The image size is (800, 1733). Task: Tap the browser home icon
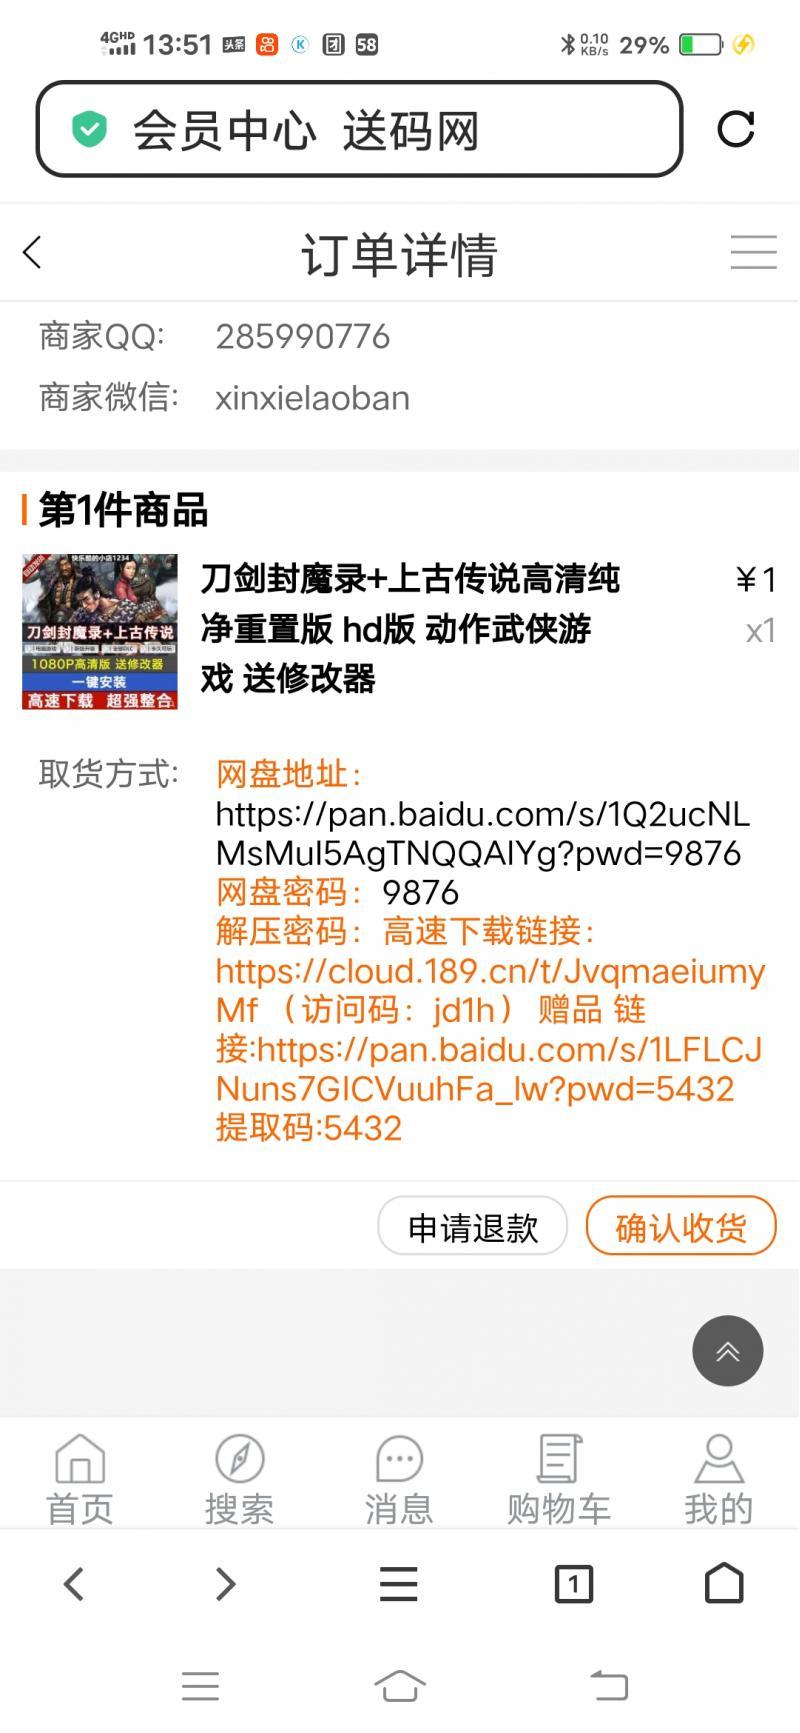(x=724, y=1584)
